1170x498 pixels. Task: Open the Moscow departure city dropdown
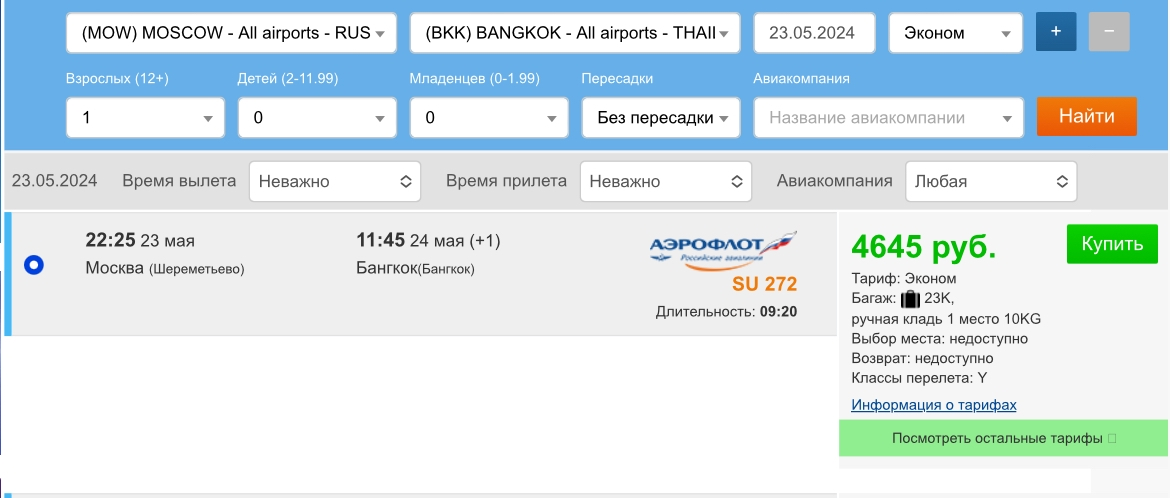[231, 33]
